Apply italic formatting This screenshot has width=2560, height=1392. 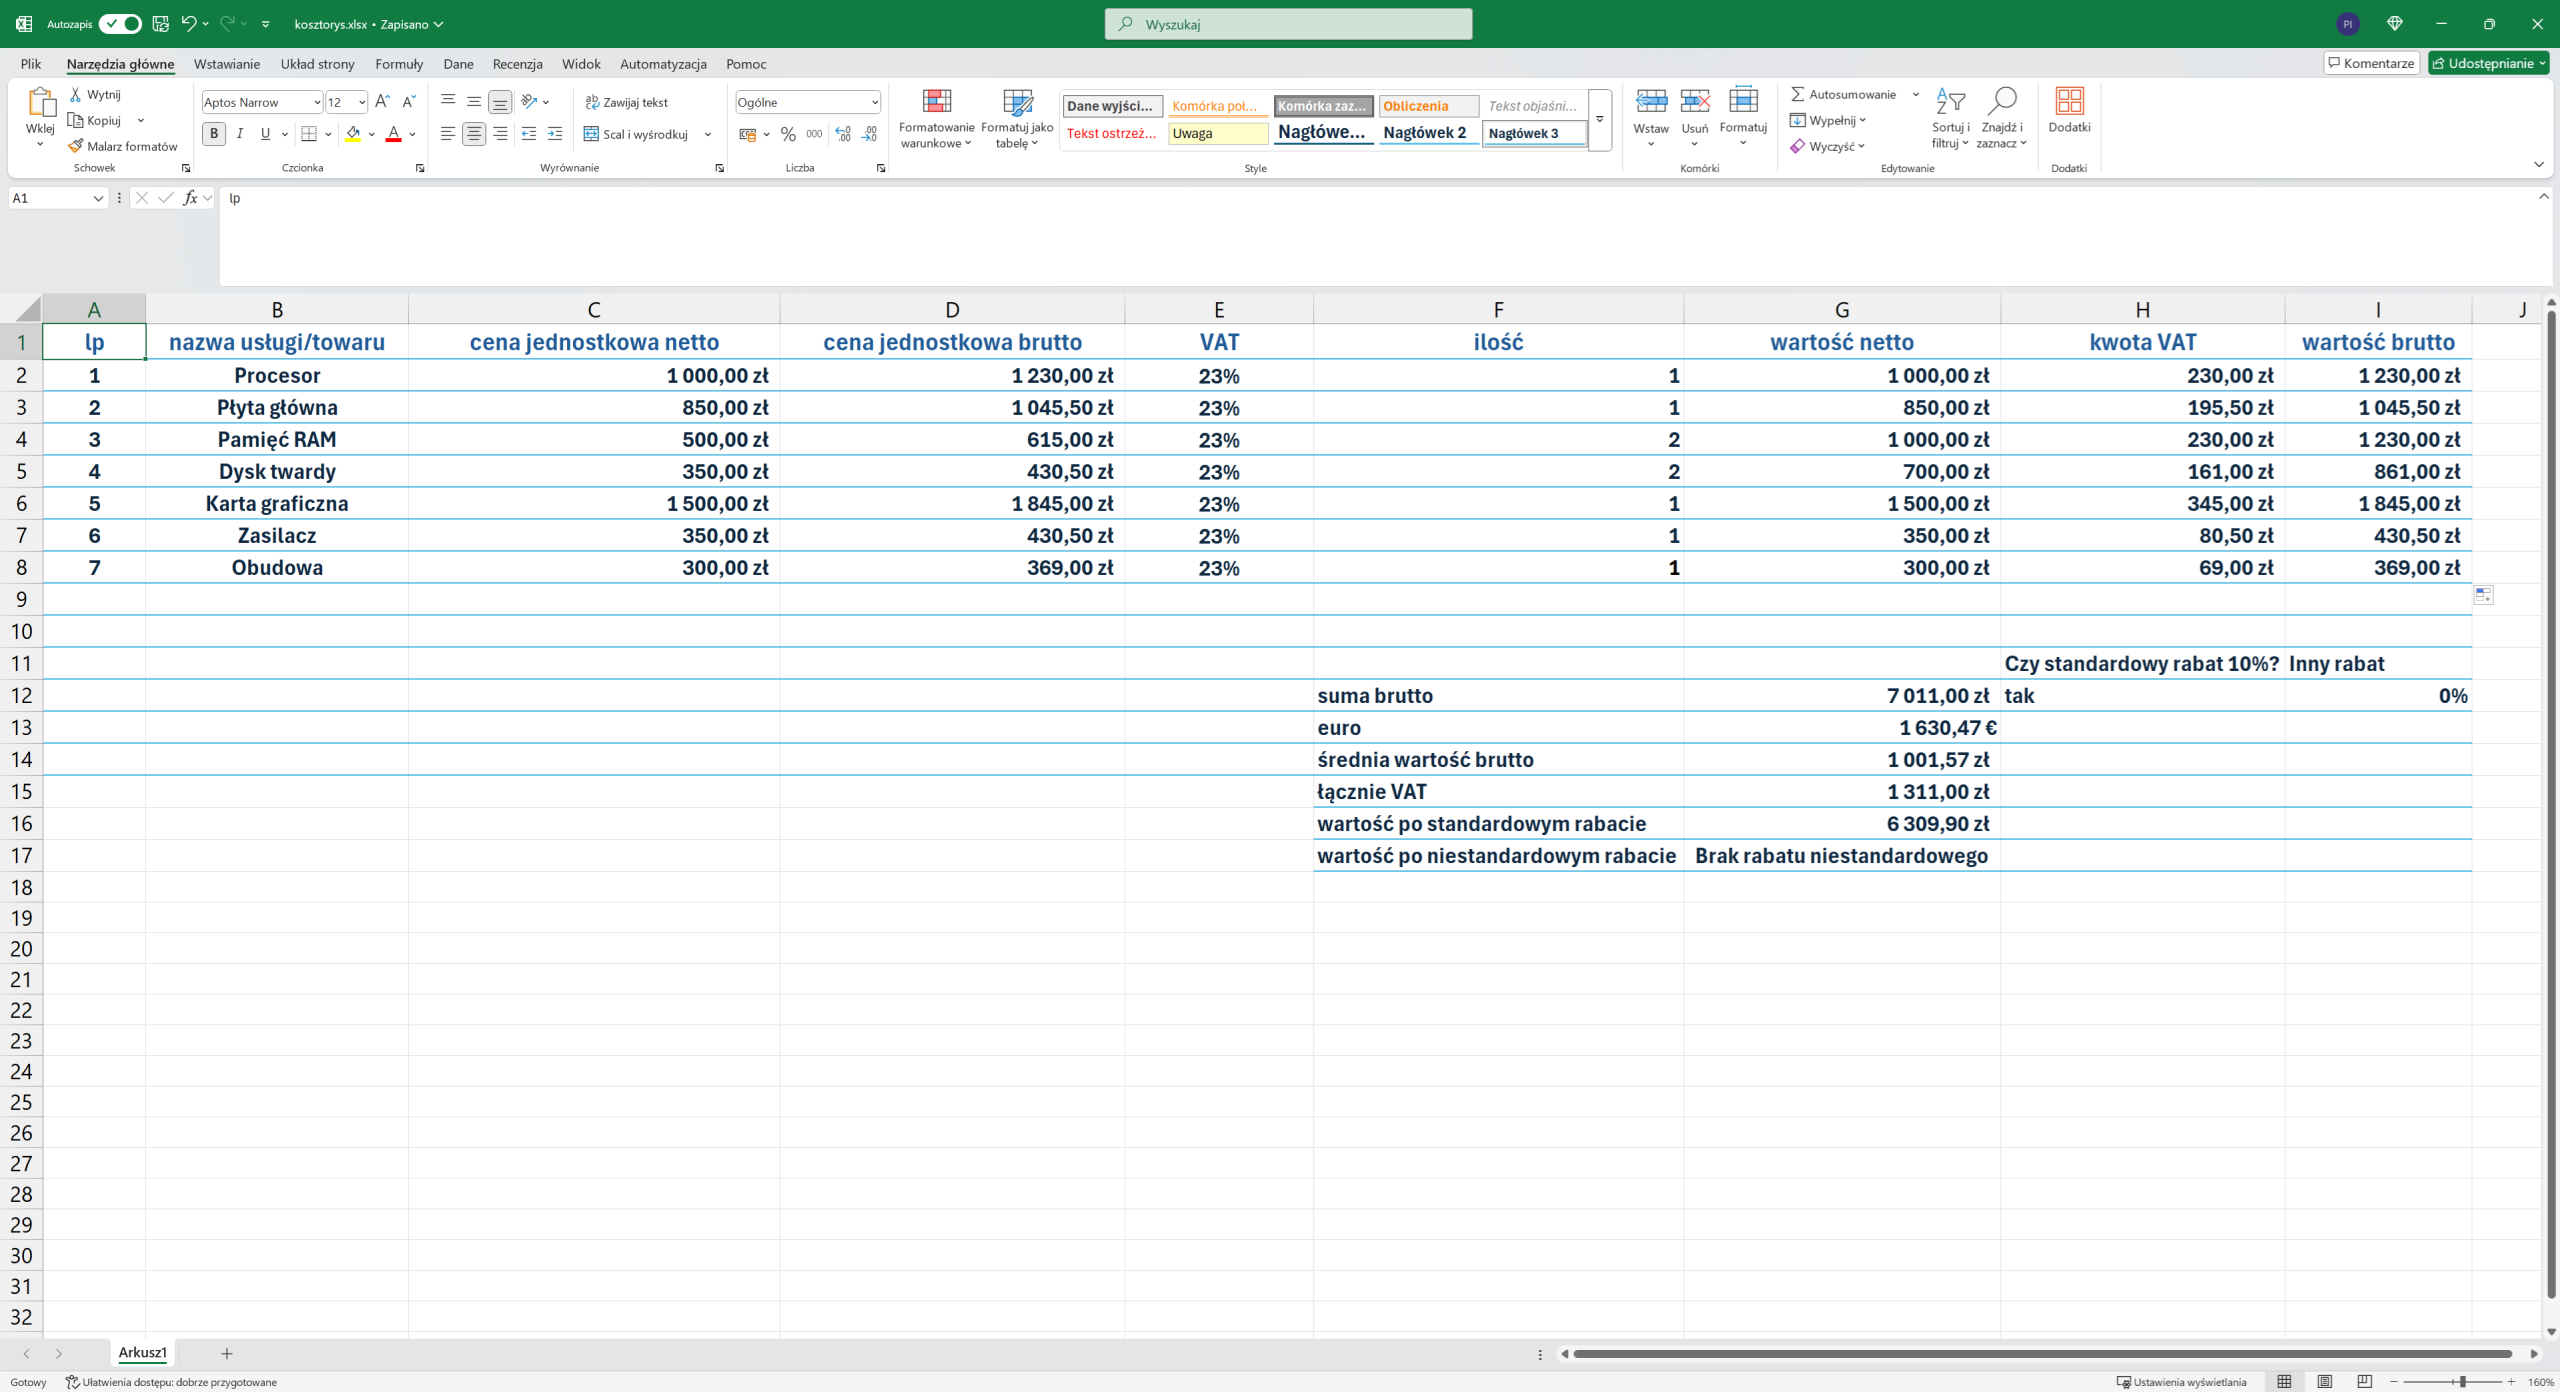[239, 134]
